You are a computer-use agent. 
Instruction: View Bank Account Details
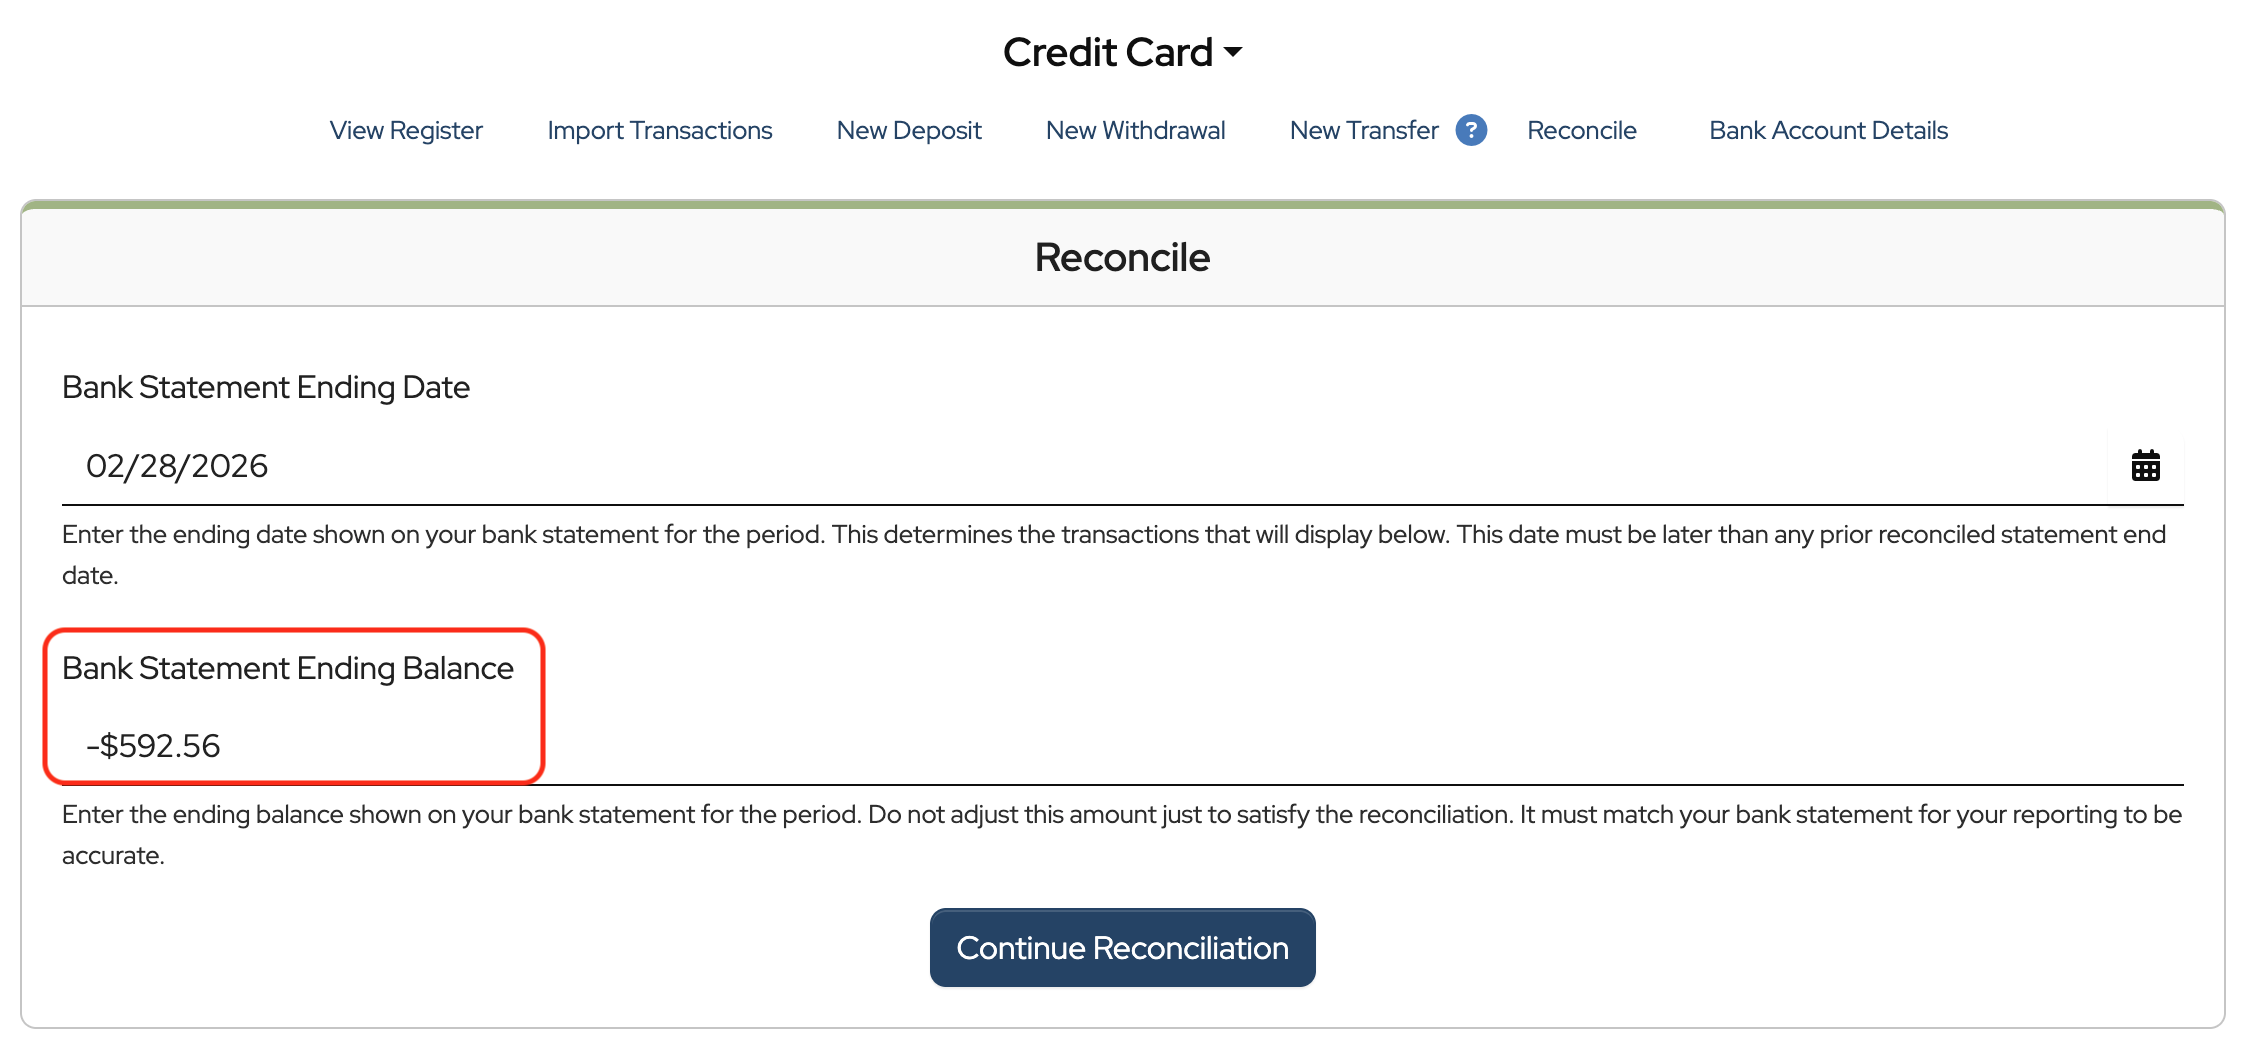[x=1828, y=130]
